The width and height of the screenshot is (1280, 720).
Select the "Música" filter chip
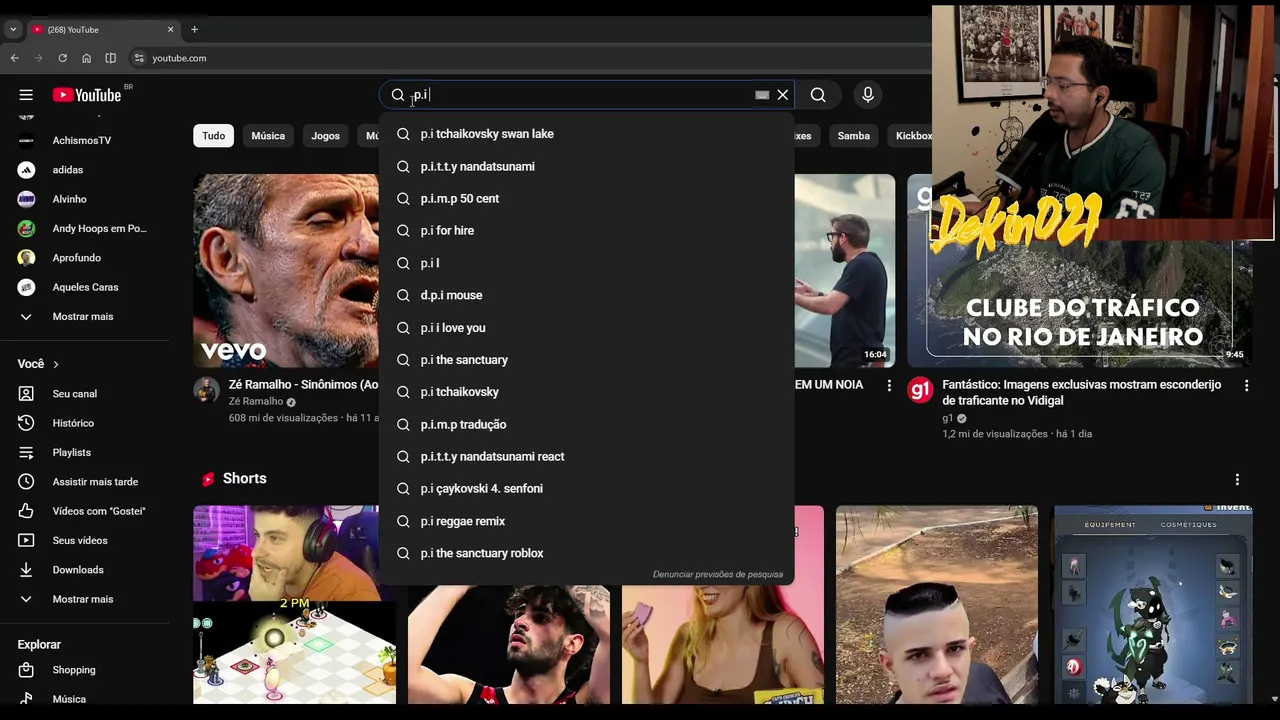coord(268,136)
